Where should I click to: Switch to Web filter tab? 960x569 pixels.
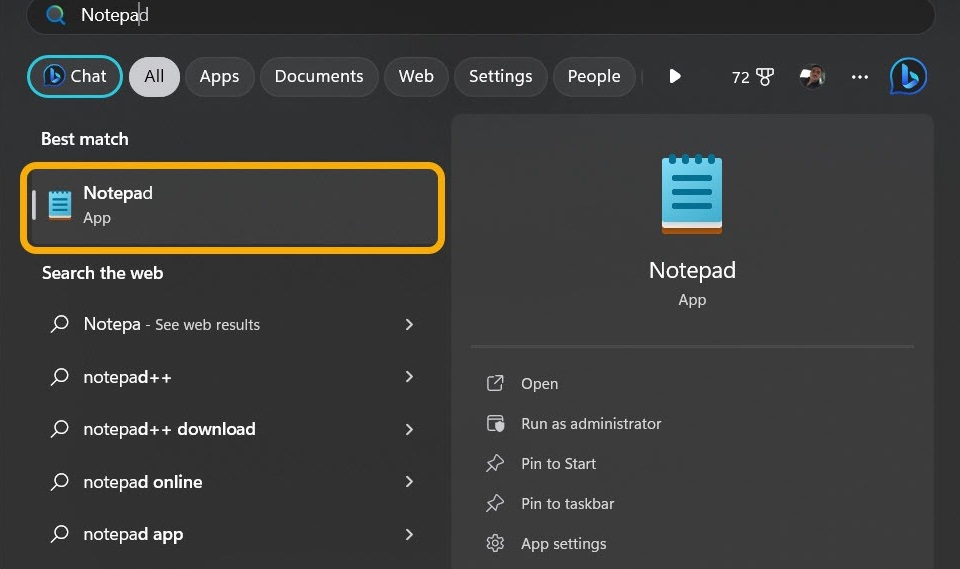pyautogui.click(x=416, y=77)
